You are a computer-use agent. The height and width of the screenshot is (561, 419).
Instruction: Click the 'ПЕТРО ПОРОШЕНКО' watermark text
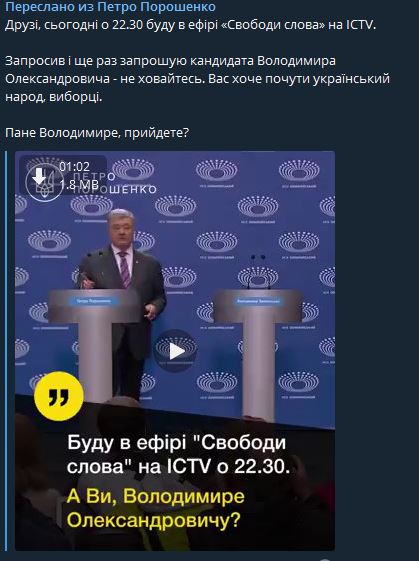click(115, 183)
